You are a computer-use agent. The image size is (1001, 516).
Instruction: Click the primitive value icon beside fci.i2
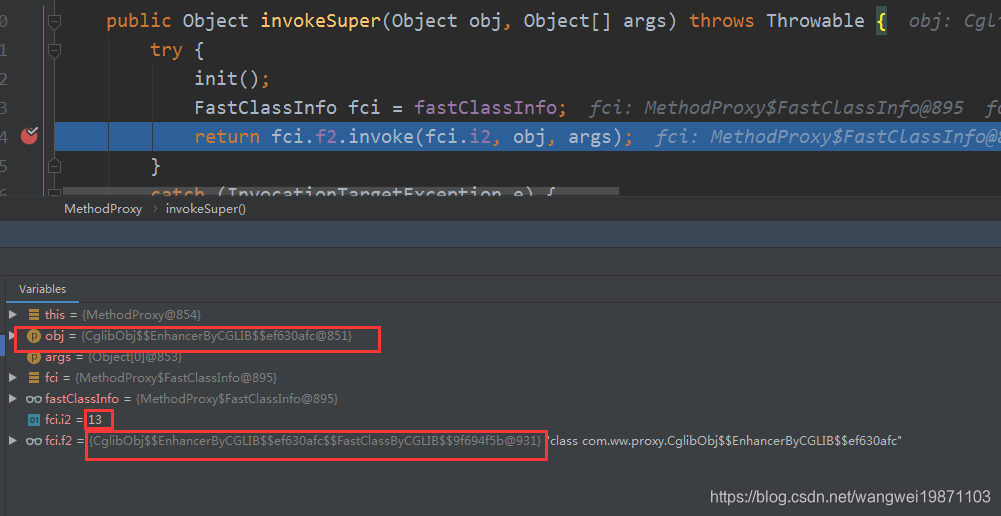(x=34, y=420)
